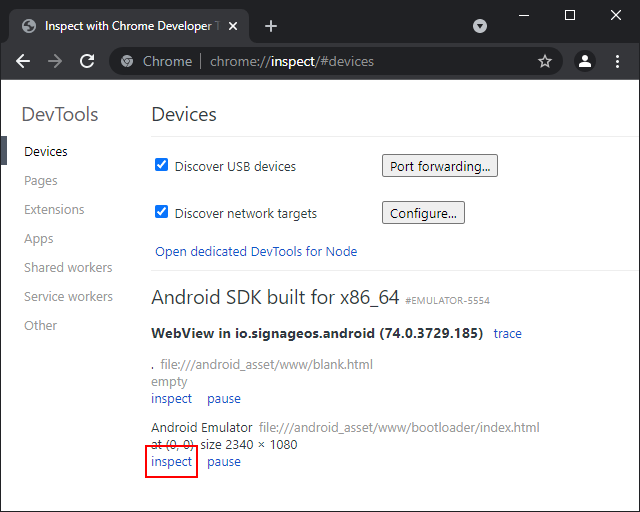640x512 pixels.
Task: Click the forward navigation arrow
Action: coord(55,62)
